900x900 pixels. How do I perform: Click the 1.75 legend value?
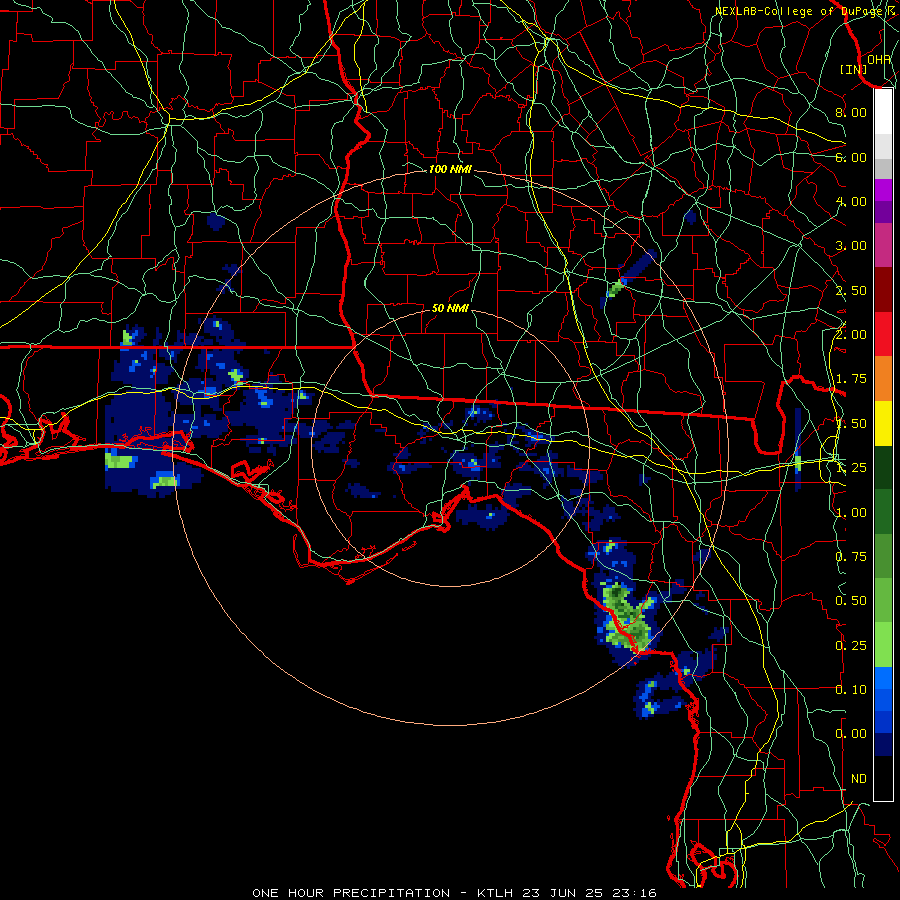tap(851, 379)
